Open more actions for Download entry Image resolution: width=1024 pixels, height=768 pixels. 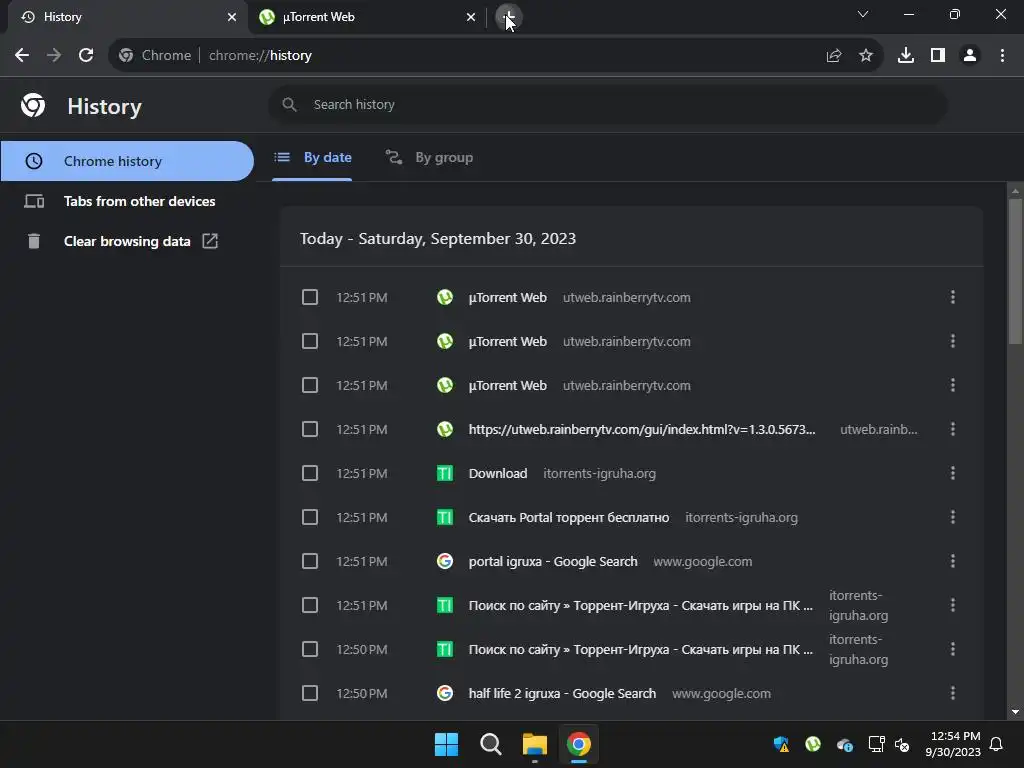point(953,473)
